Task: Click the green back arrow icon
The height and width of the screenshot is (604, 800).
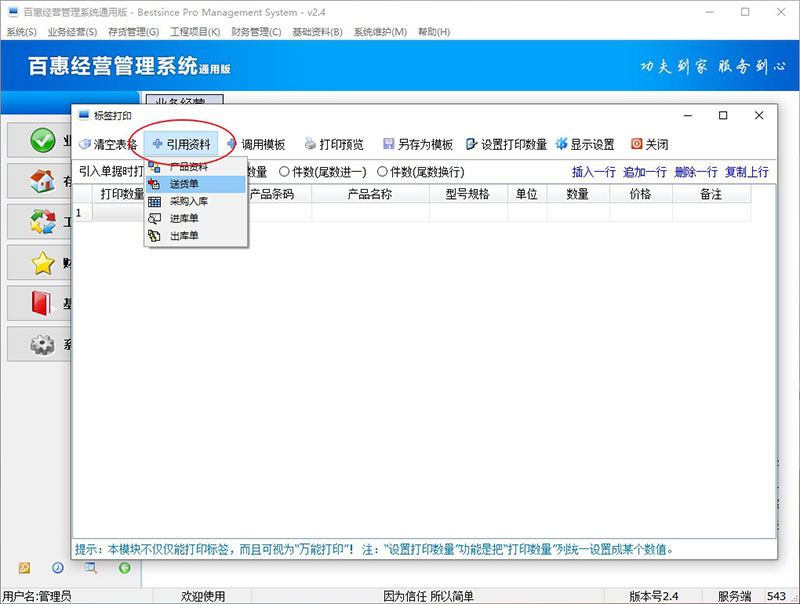Action: (124, 568)
